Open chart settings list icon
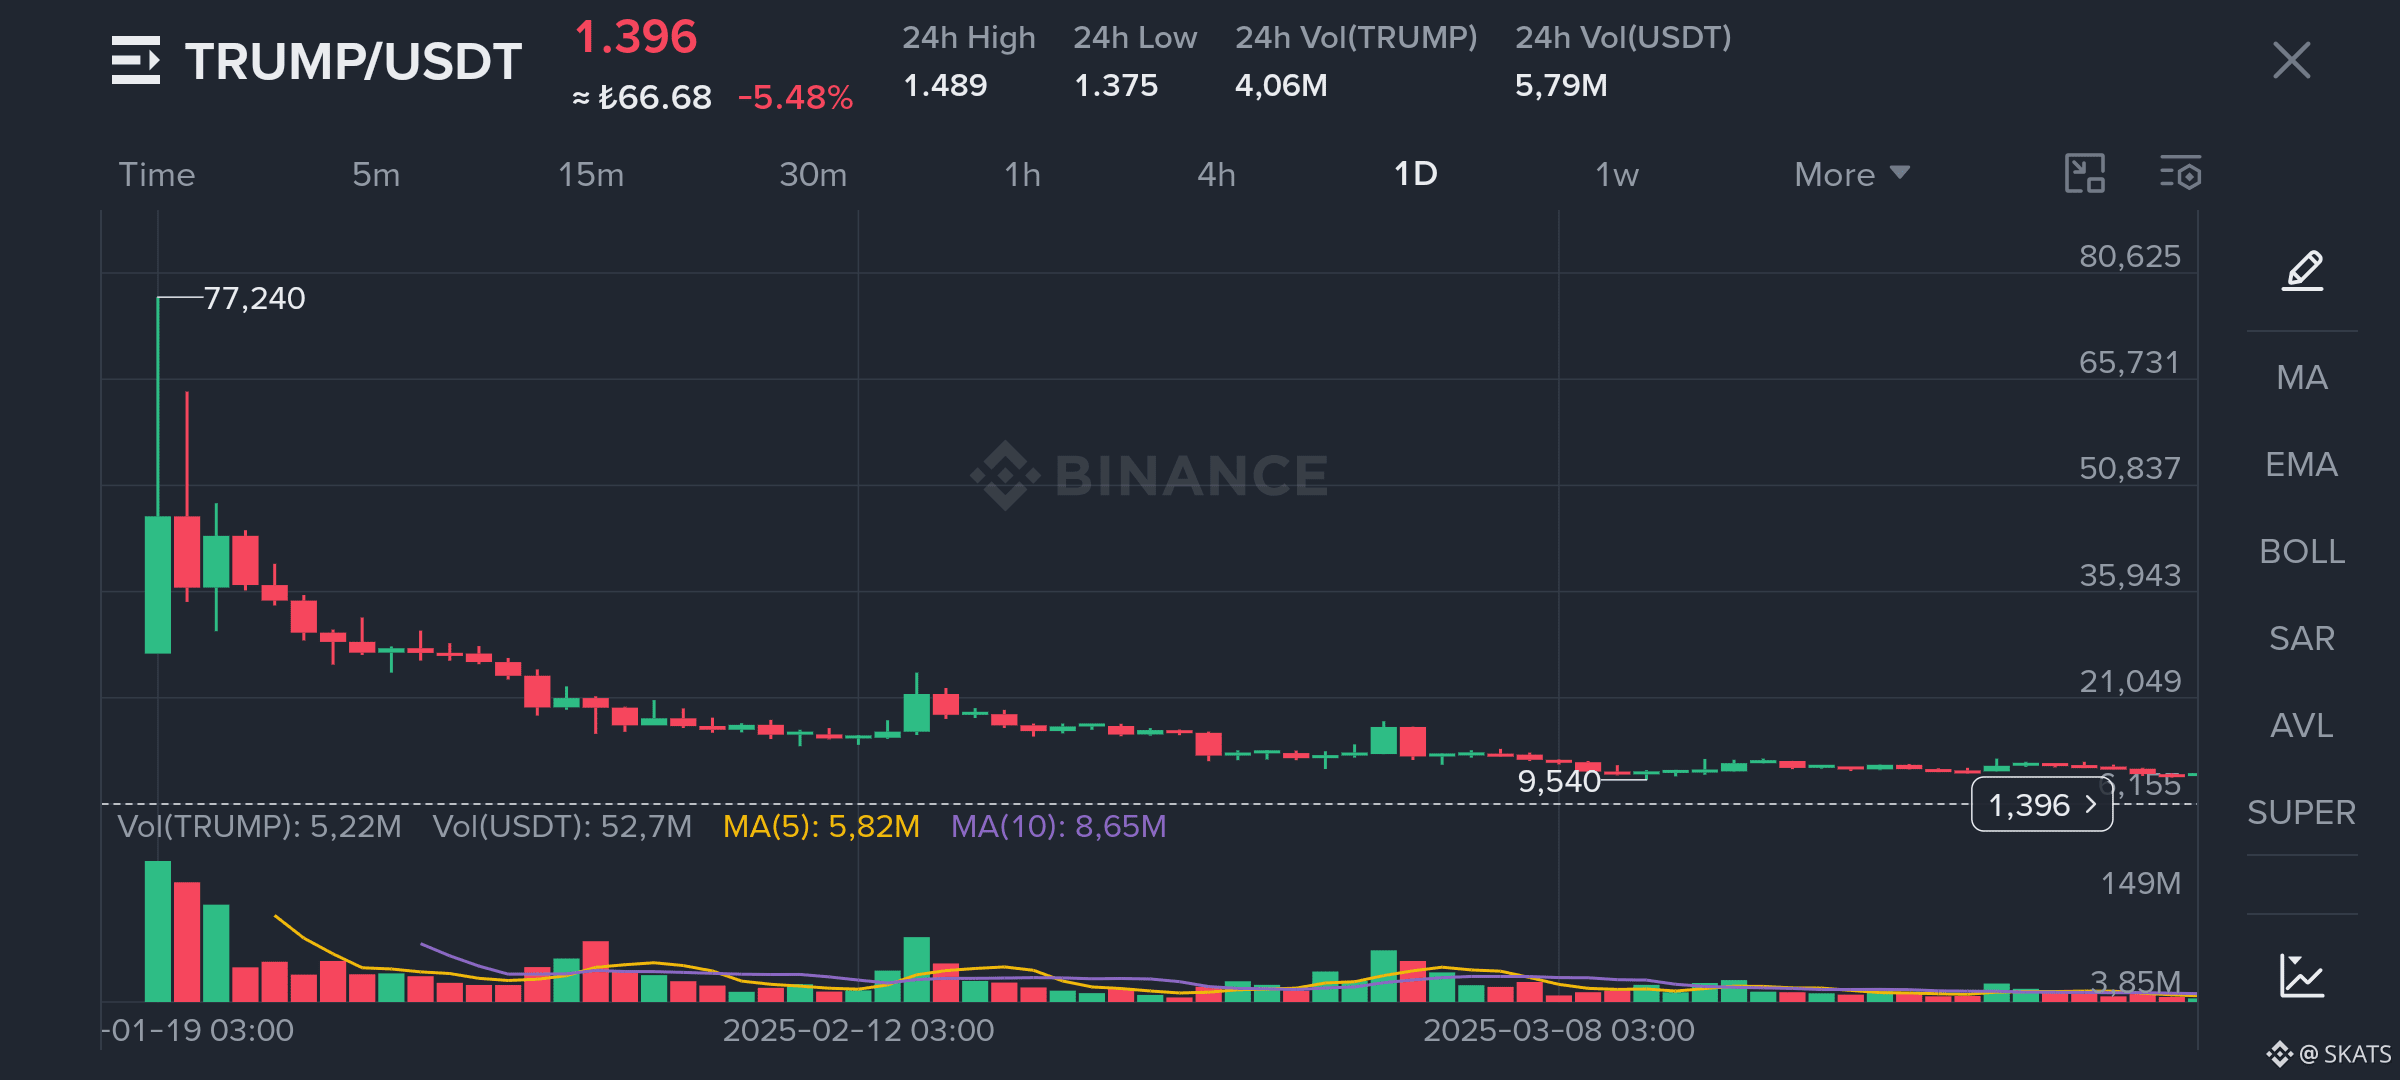This screenshot has height=1080, width=2400. (2180, 174)
